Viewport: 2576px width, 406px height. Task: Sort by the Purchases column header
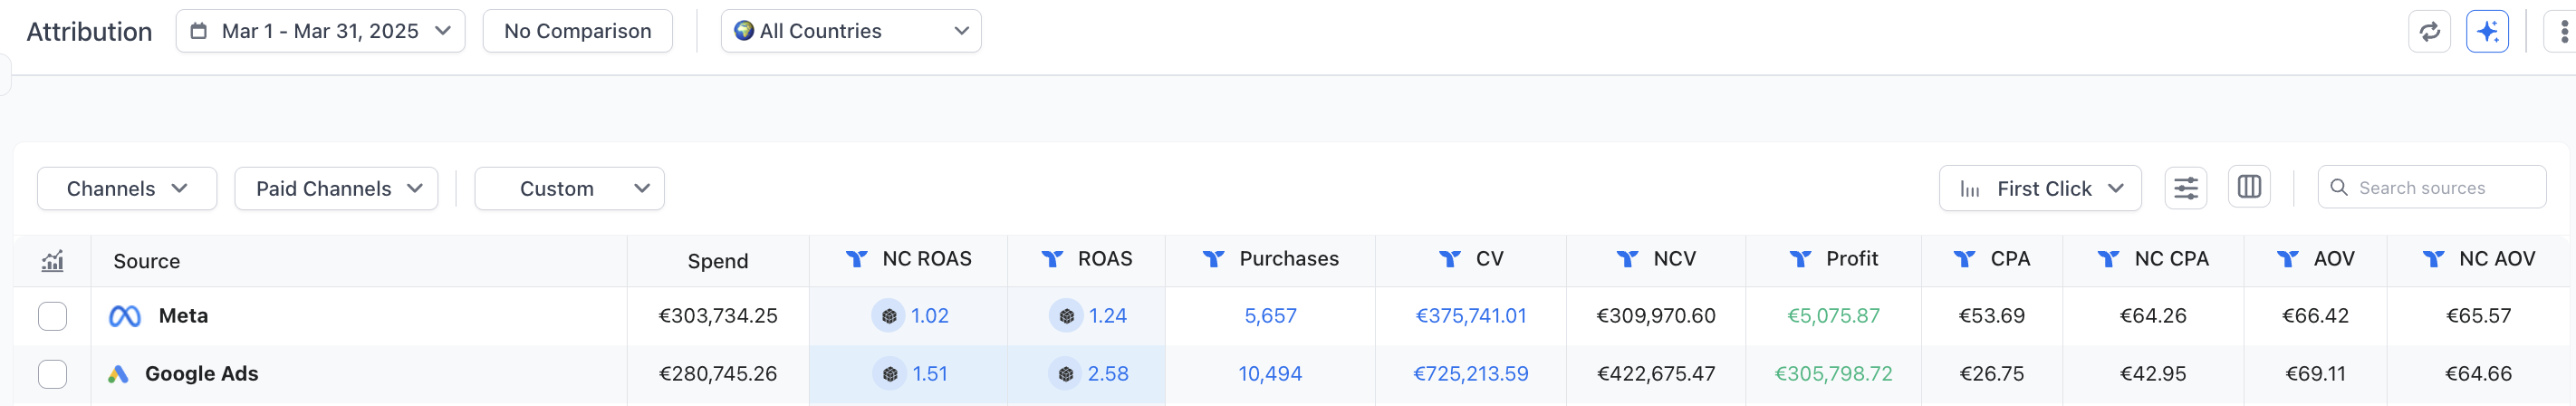(1288, 259)
